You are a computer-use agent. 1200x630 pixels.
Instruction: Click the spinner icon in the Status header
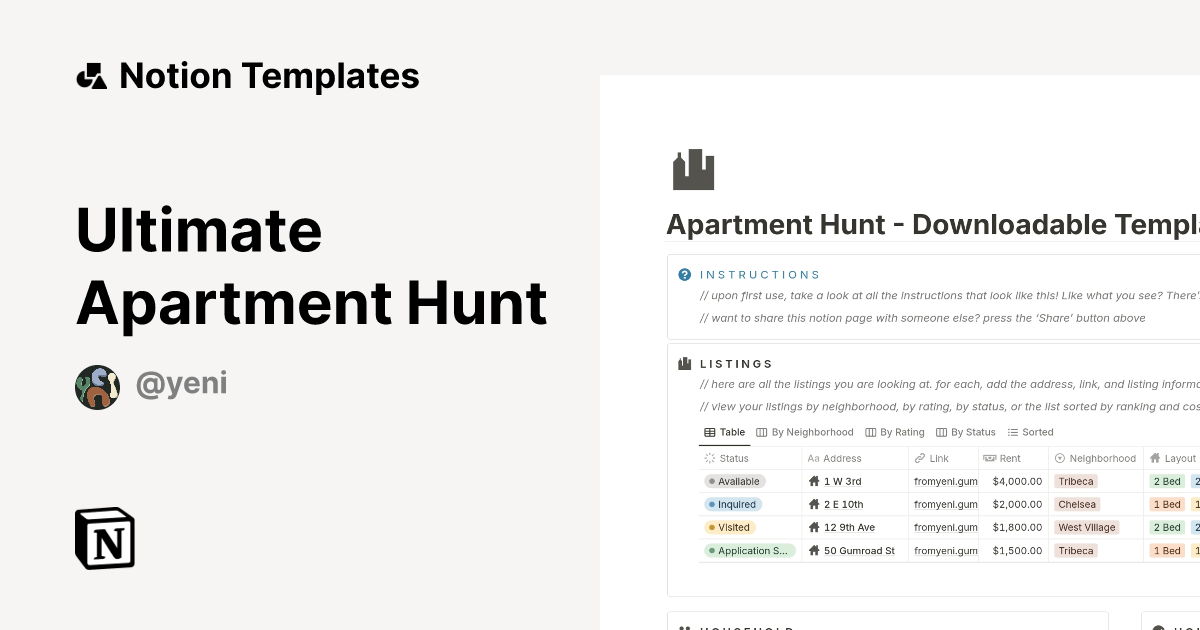pos(710,458)
